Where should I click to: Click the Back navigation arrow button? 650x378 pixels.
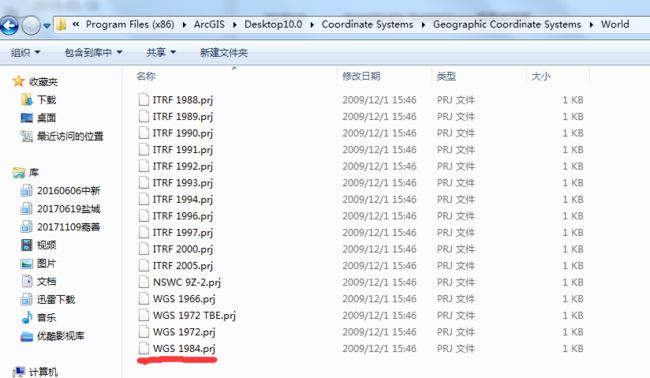9,26
